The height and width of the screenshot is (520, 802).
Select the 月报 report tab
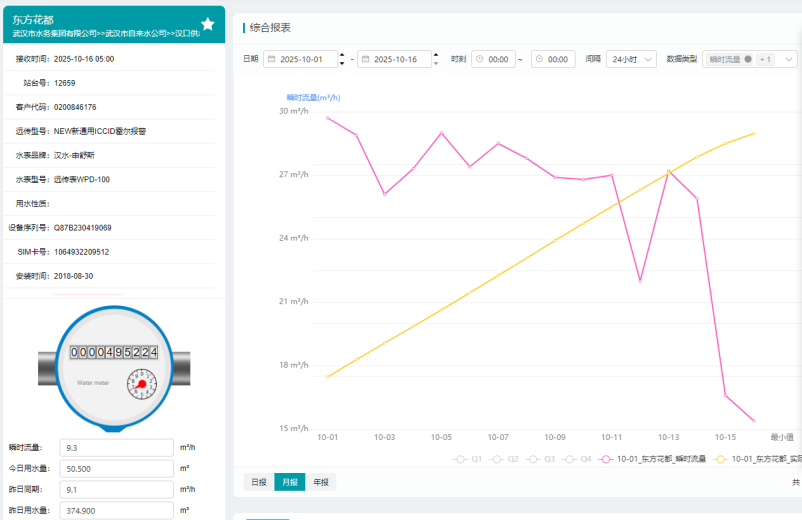[289, 482]
